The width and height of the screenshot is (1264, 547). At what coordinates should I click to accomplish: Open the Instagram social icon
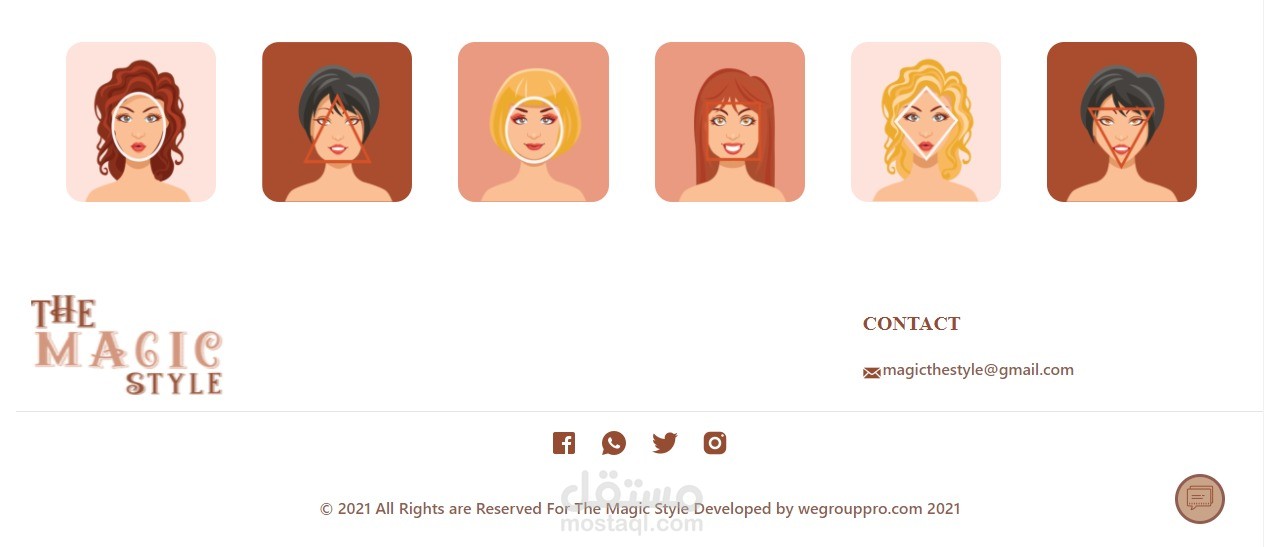point(715,443)
